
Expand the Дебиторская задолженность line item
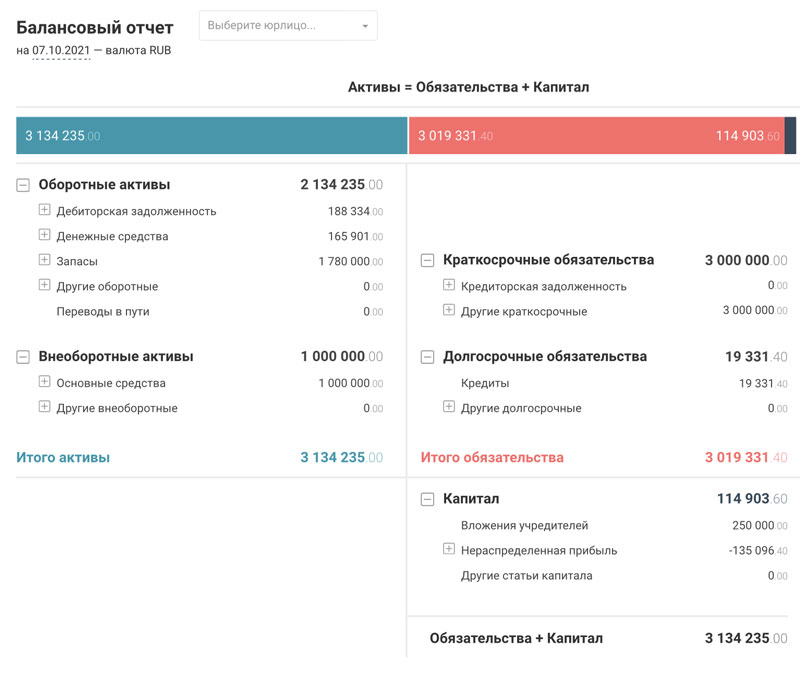[x=44, y=211]
